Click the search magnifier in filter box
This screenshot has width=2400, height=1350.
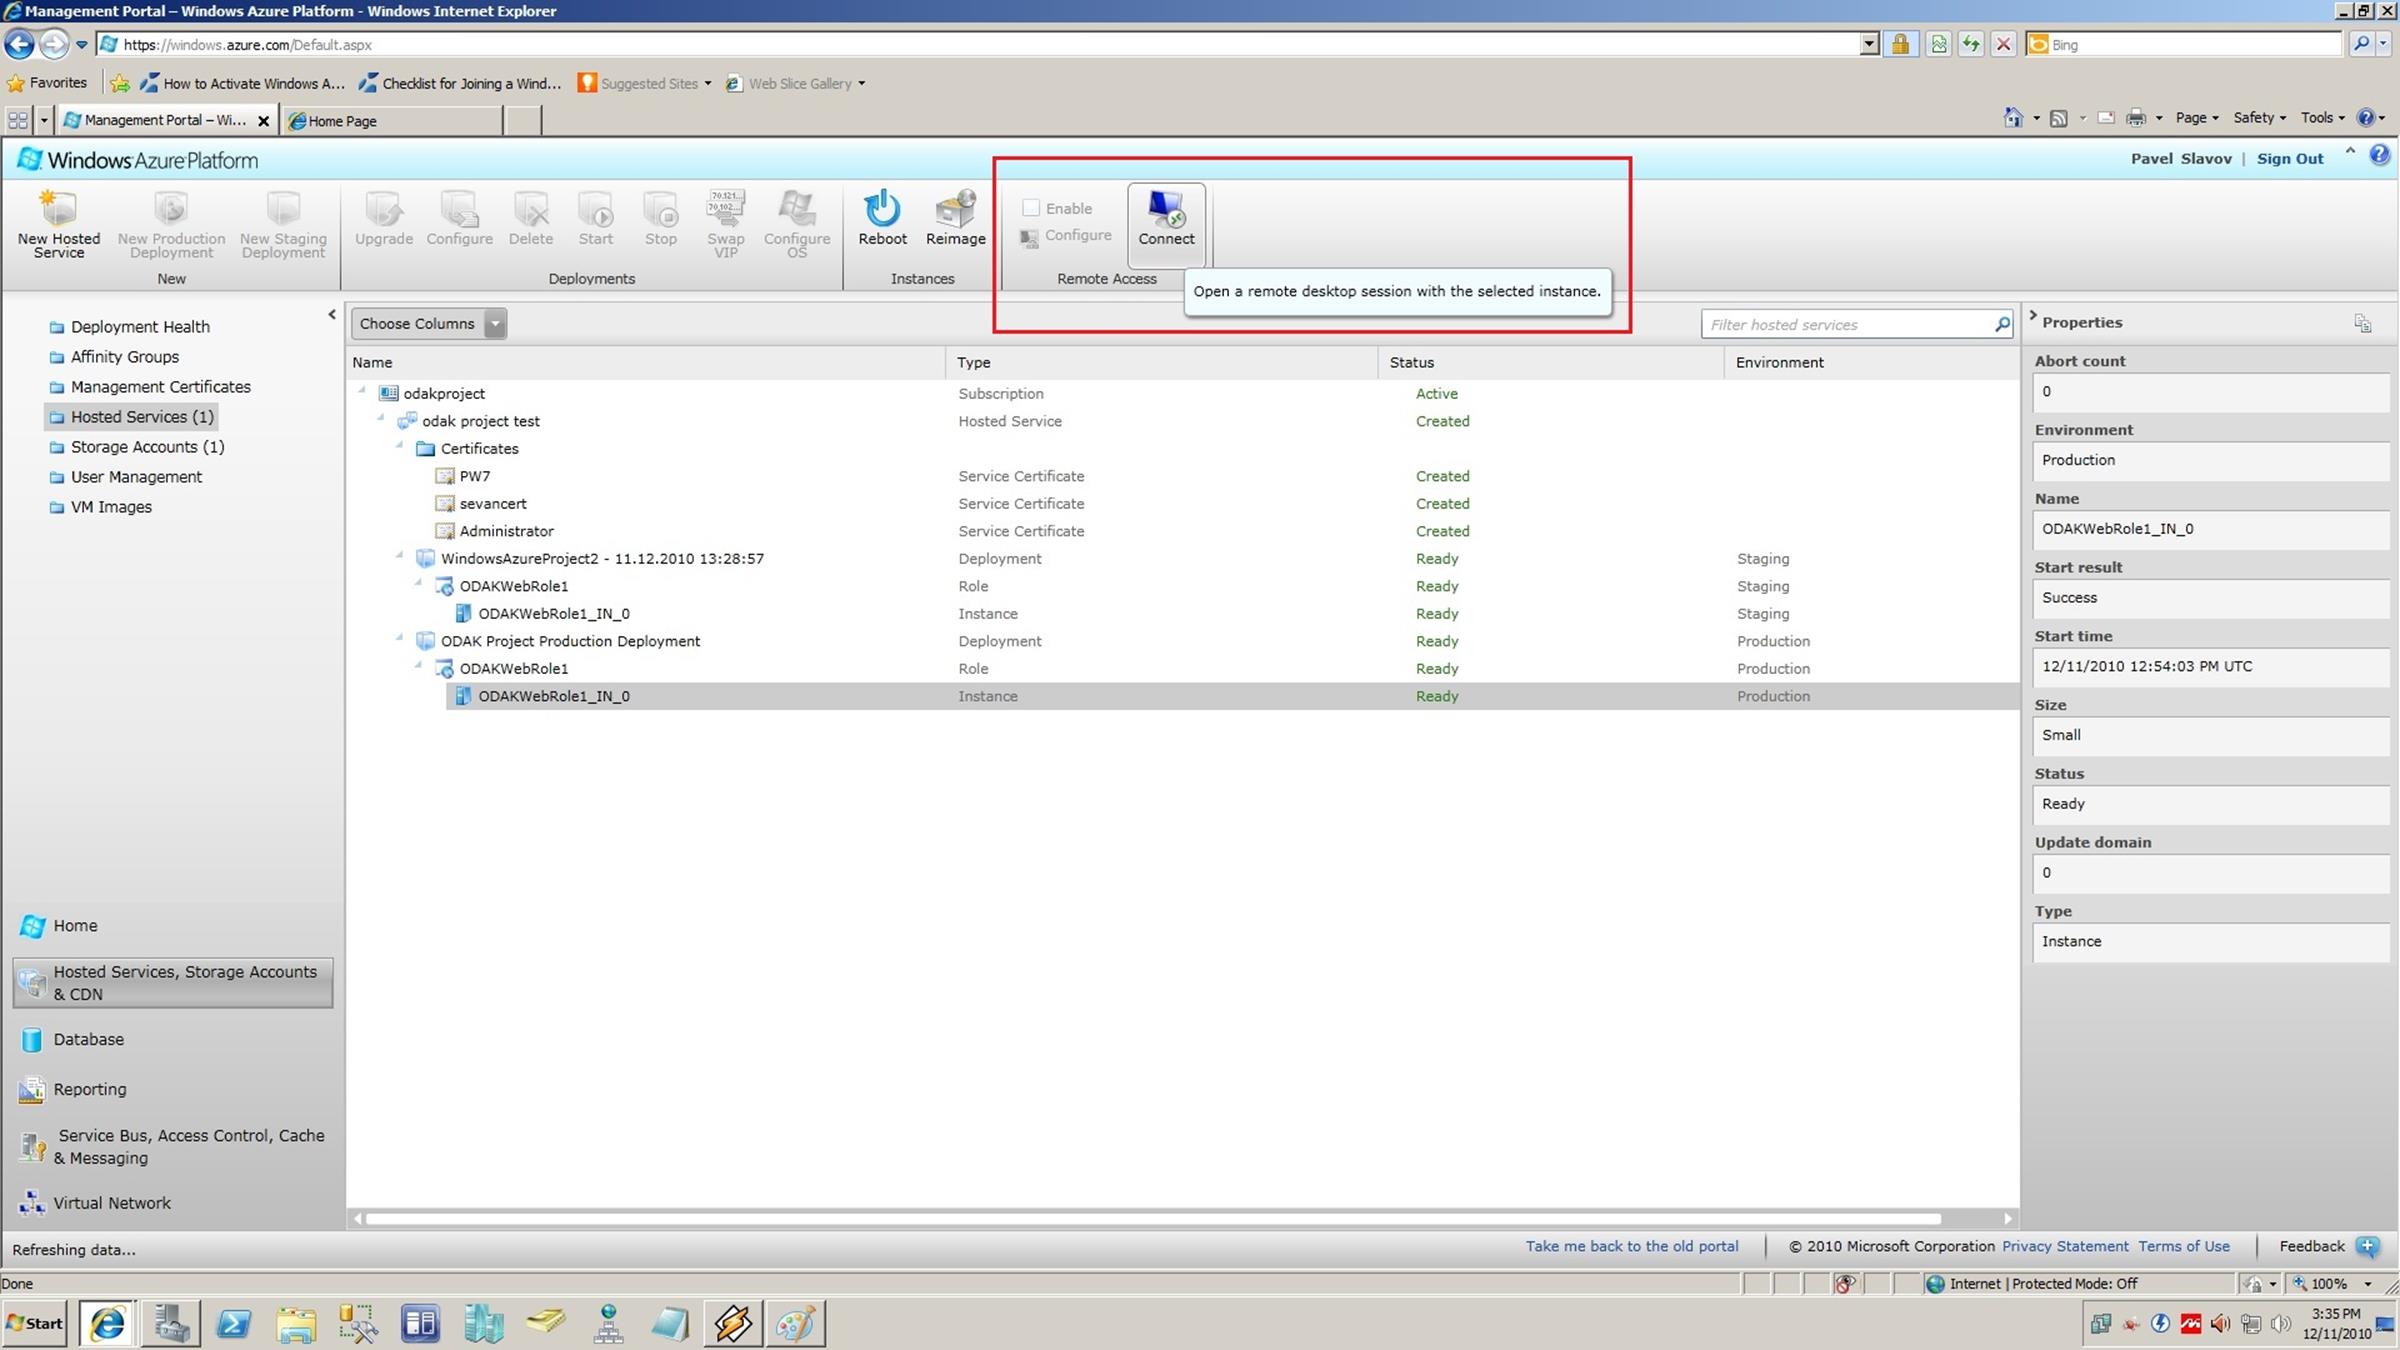[2002, 324]
